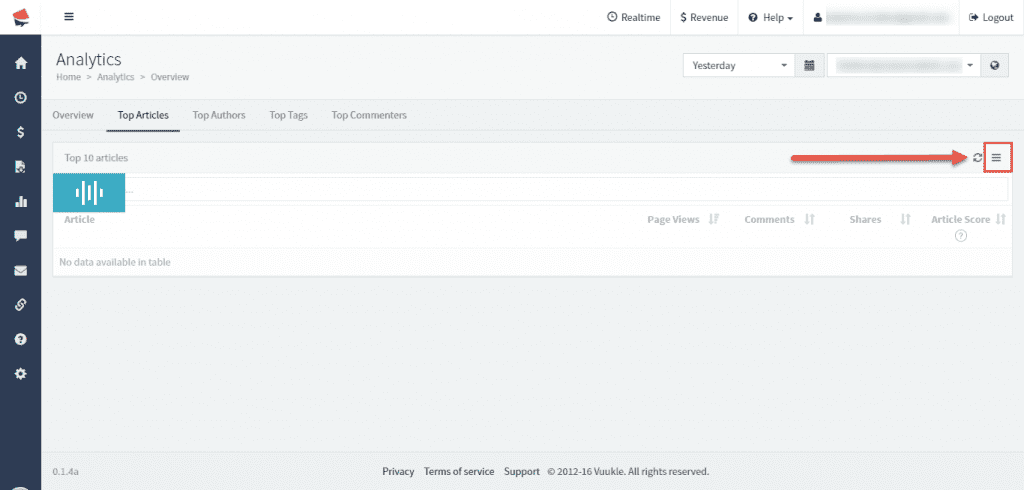
Task: Click the bar chart Analytics sidebar icon
Action: [20, 201]
